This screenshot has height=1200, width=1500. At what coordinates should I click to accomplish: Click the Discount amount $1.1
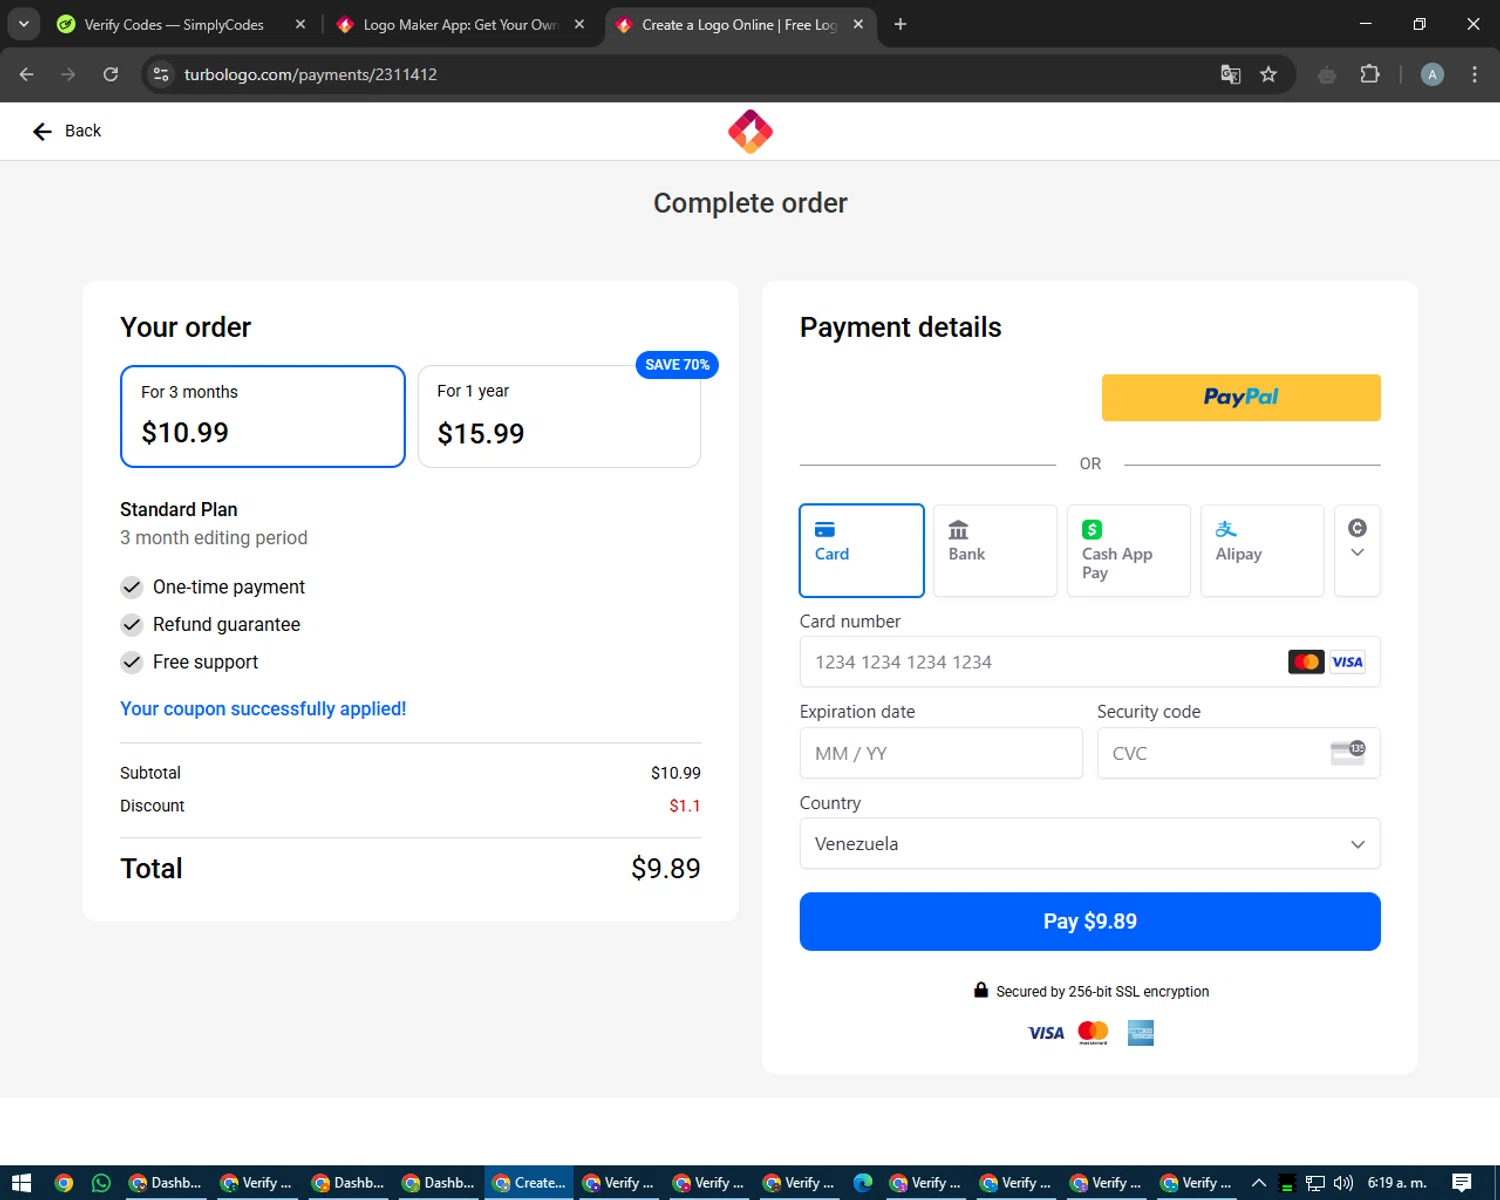coord(685,806)
